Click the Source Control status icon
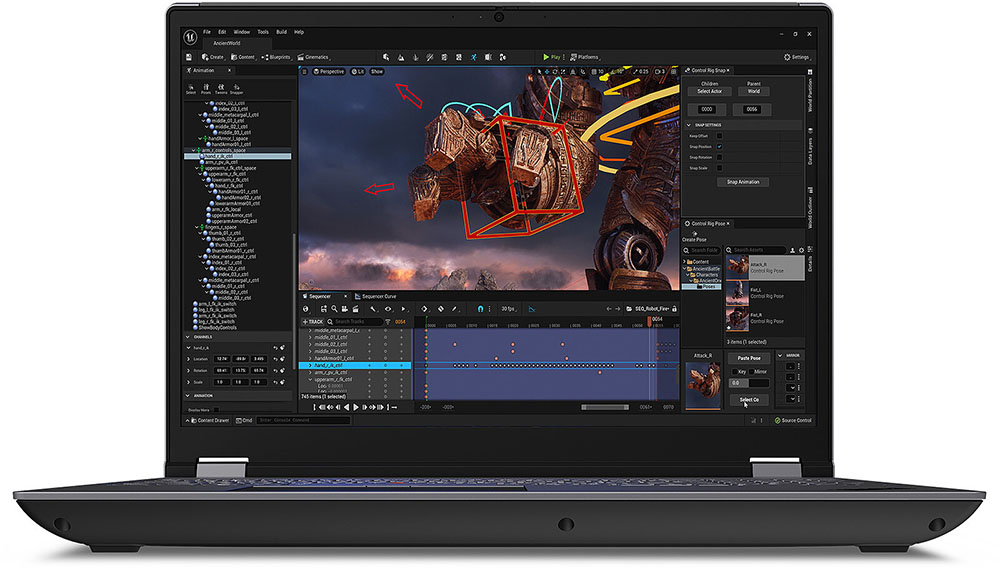This screenshot has width=1000, height=568. (777, 420)
